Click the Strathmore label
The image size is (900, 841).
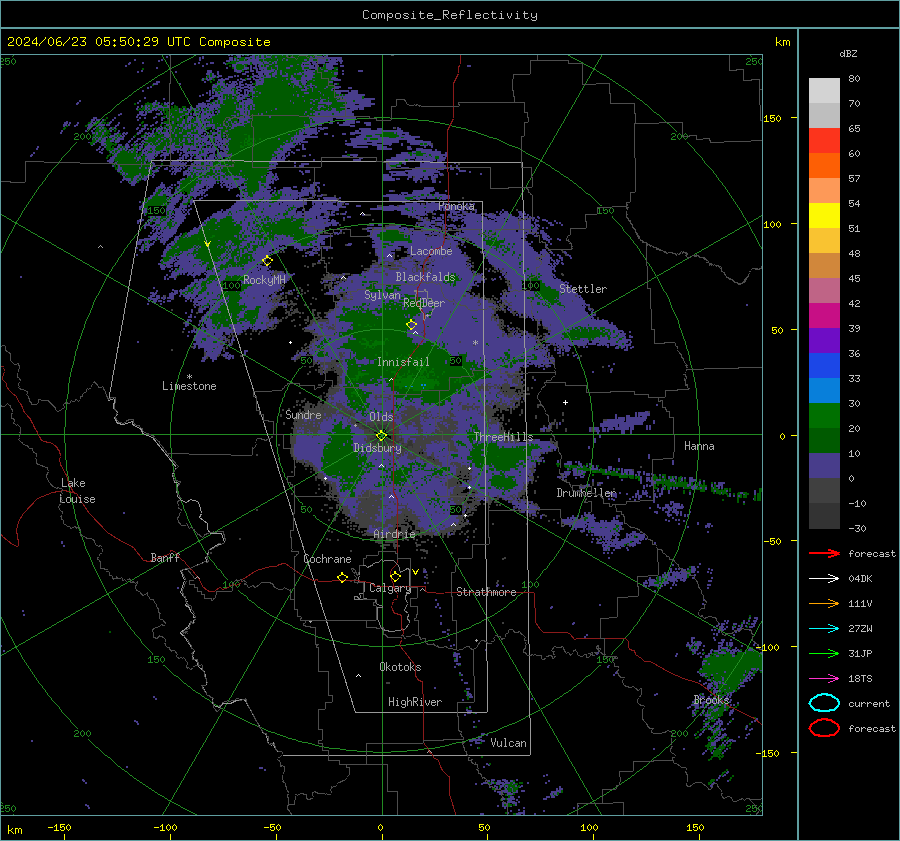tap(486, 592)
